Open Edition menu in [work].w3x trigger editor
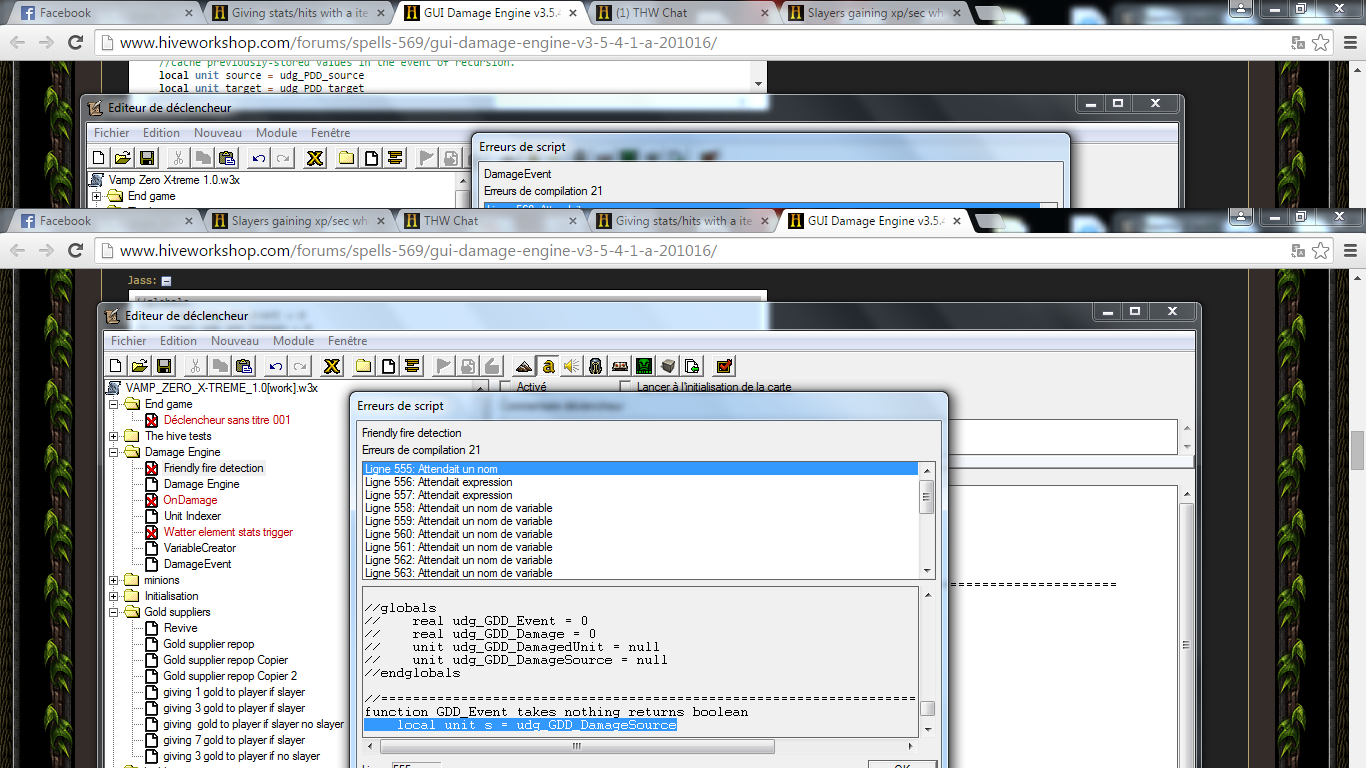The width and height of the screenshot is (1366, 768). (x=178, y=341)
